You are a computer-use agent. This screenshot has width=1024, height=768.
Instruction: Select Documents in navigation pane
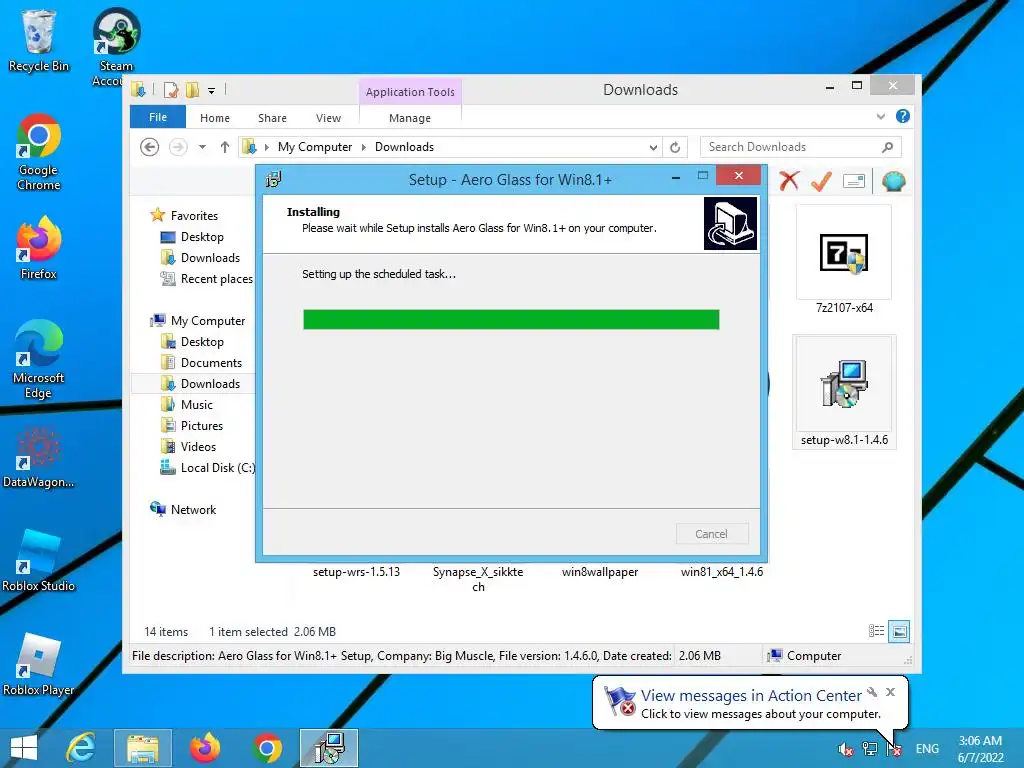pyautogui.click(x=211, y=362)
